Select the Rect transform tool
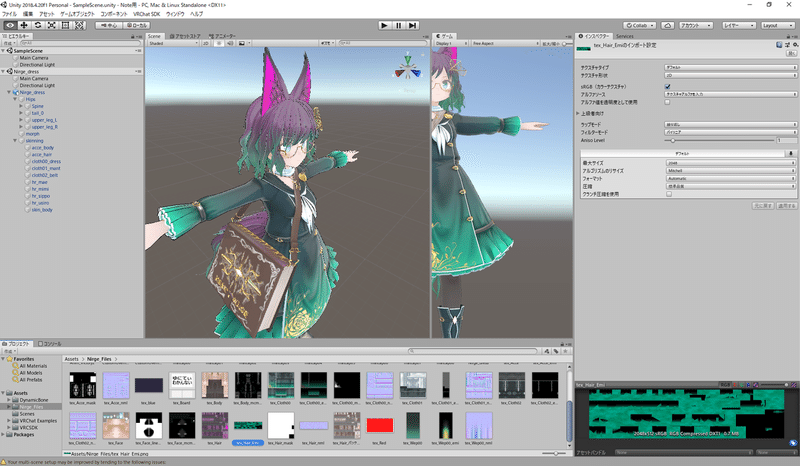 click(x=65, y=25)
